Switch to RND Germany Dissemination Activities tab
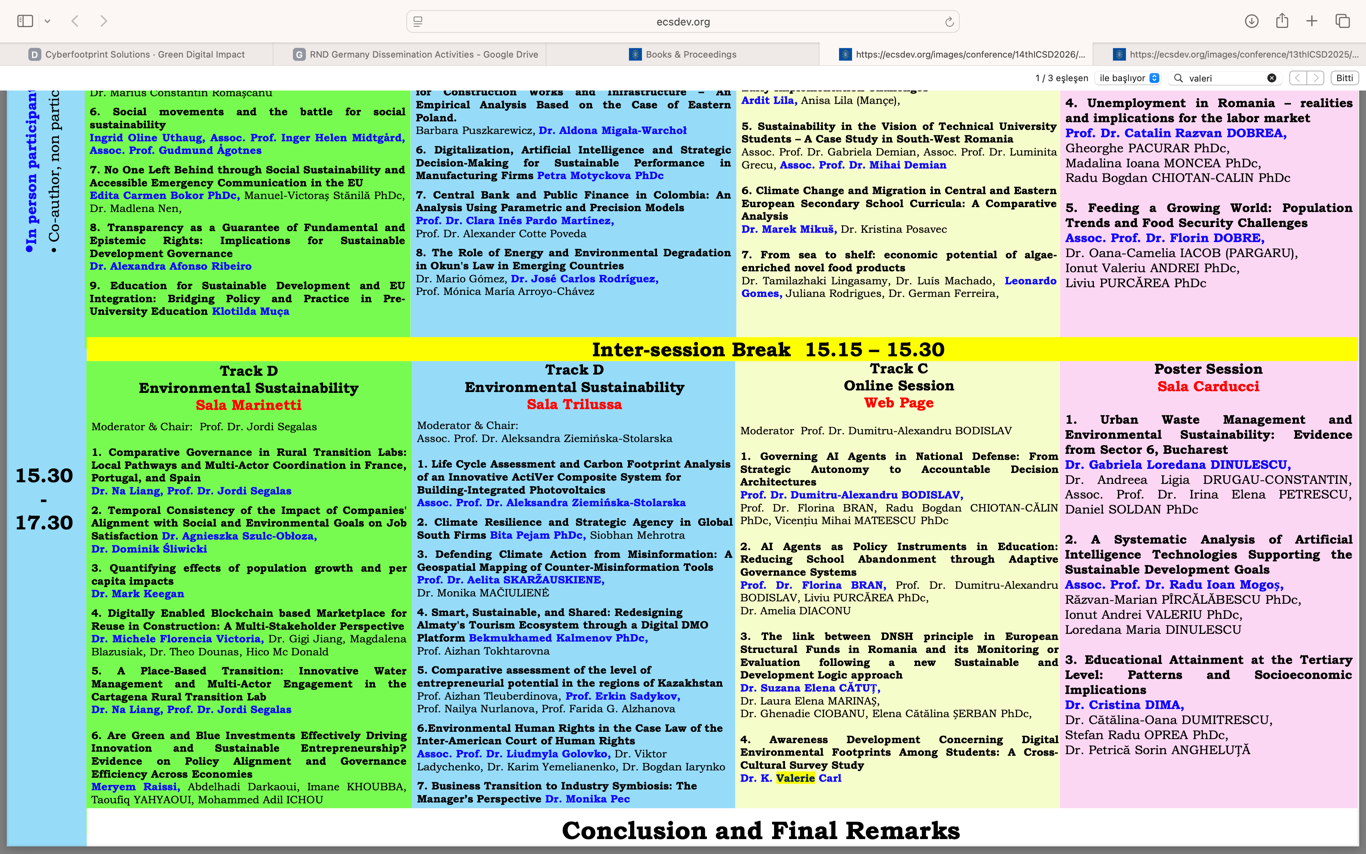 tap(415, 54)
